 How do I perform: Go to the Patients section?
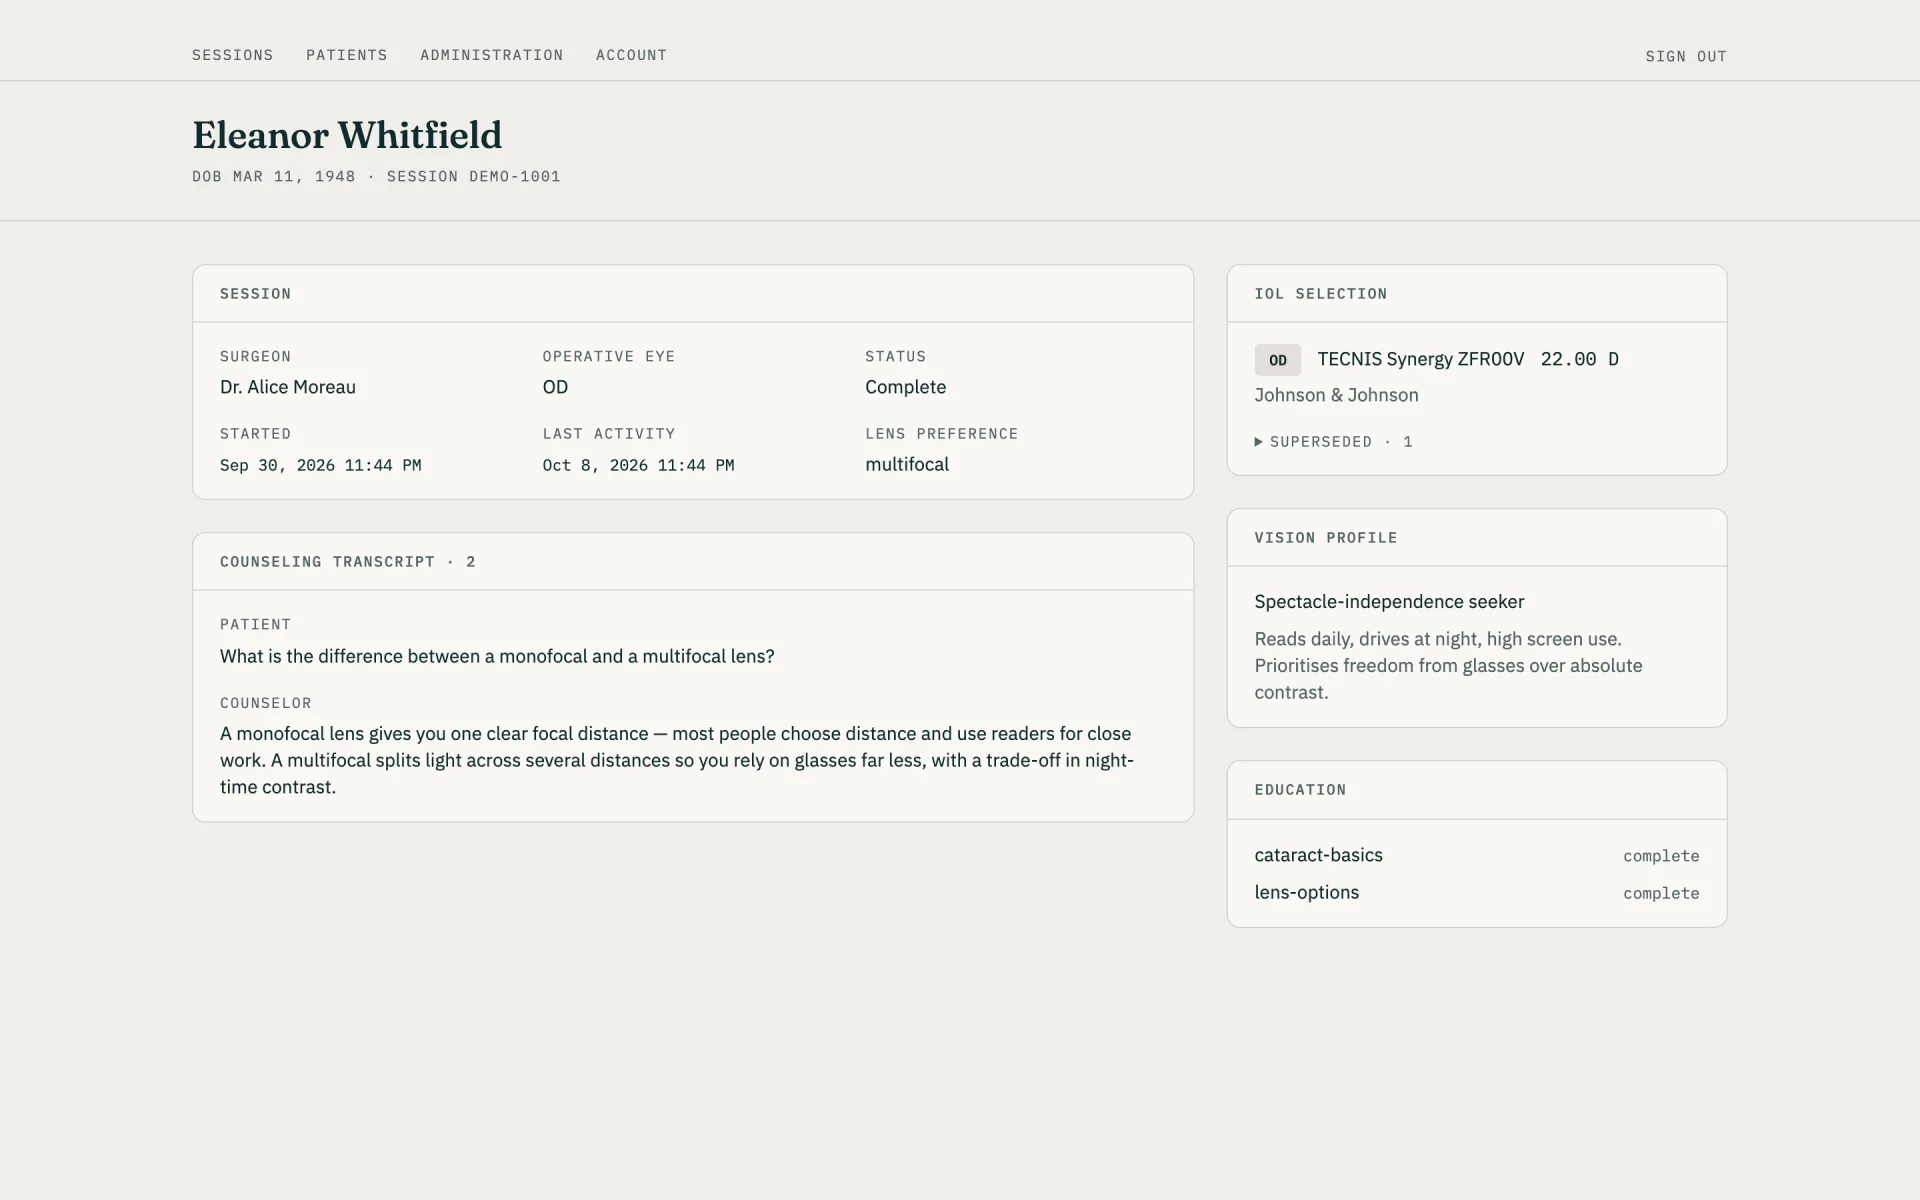(346, 55)
